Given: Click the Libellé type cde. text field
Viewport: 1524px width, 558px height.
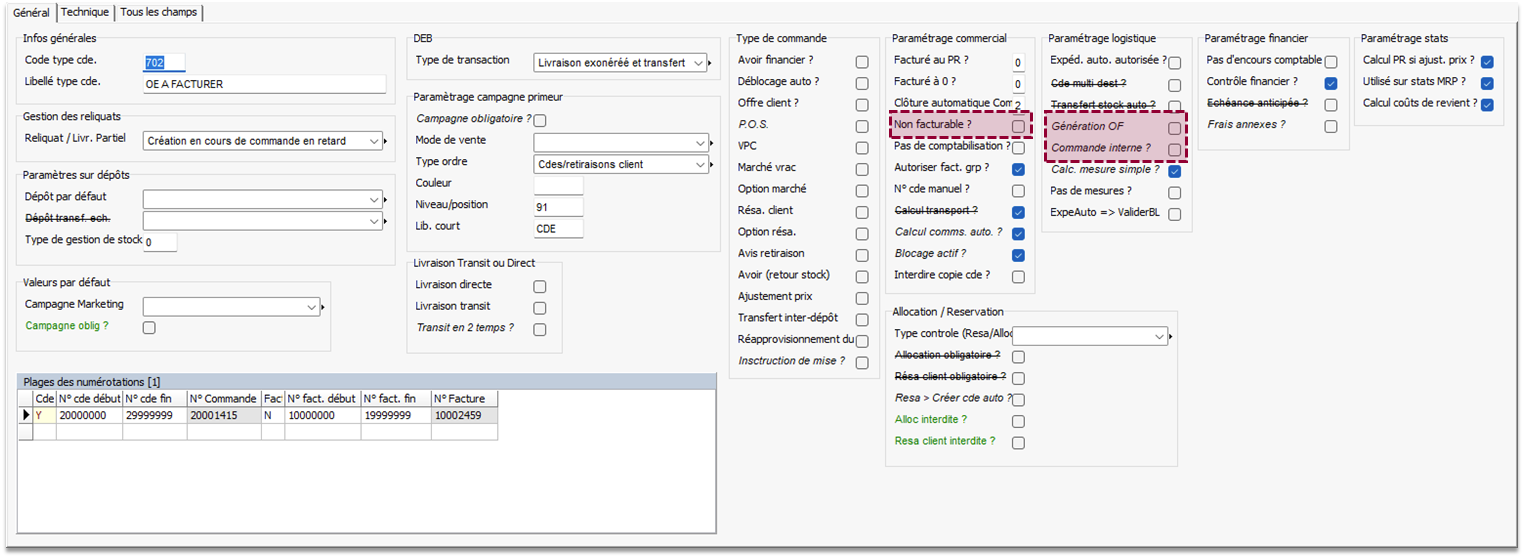Looking at the screenshot, I should [x=264, y=85].
